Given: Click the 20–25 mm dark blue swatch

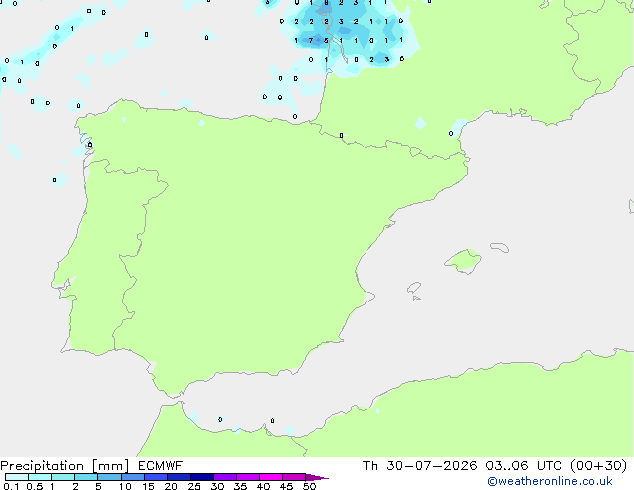Looking at the screenshot, I should click(x=178, y=477).
